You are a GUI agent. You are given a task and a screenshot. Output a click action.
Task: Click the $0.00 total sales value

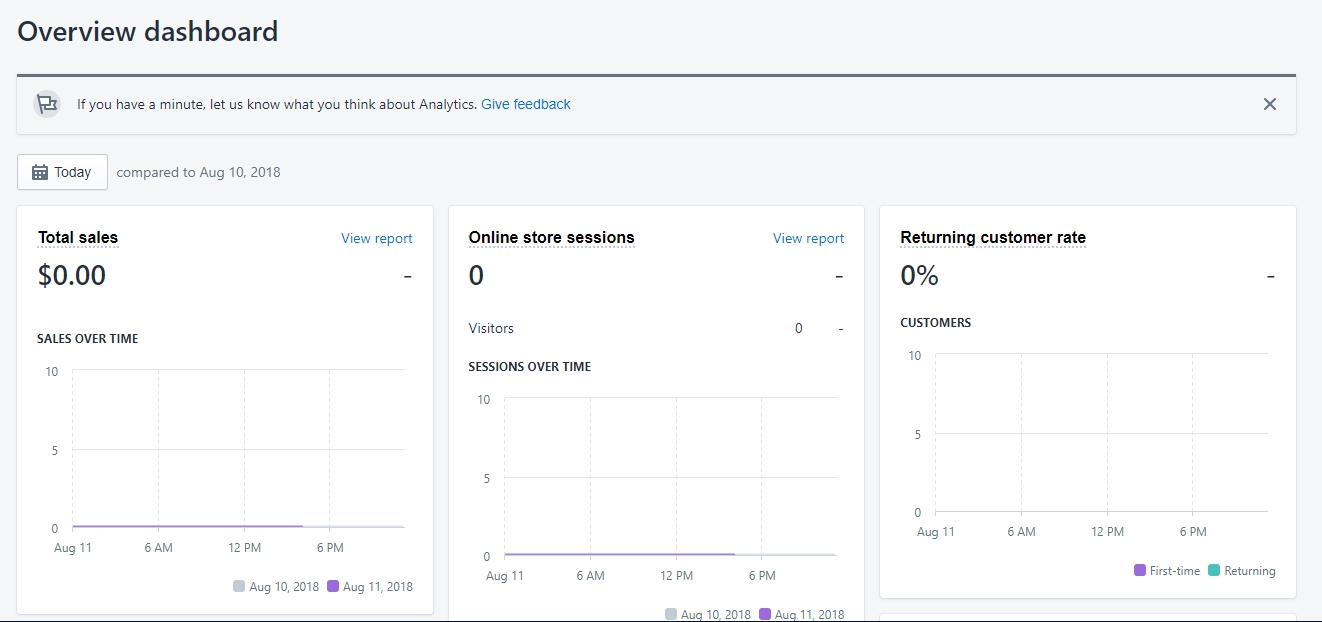click(x=72, y=275)
